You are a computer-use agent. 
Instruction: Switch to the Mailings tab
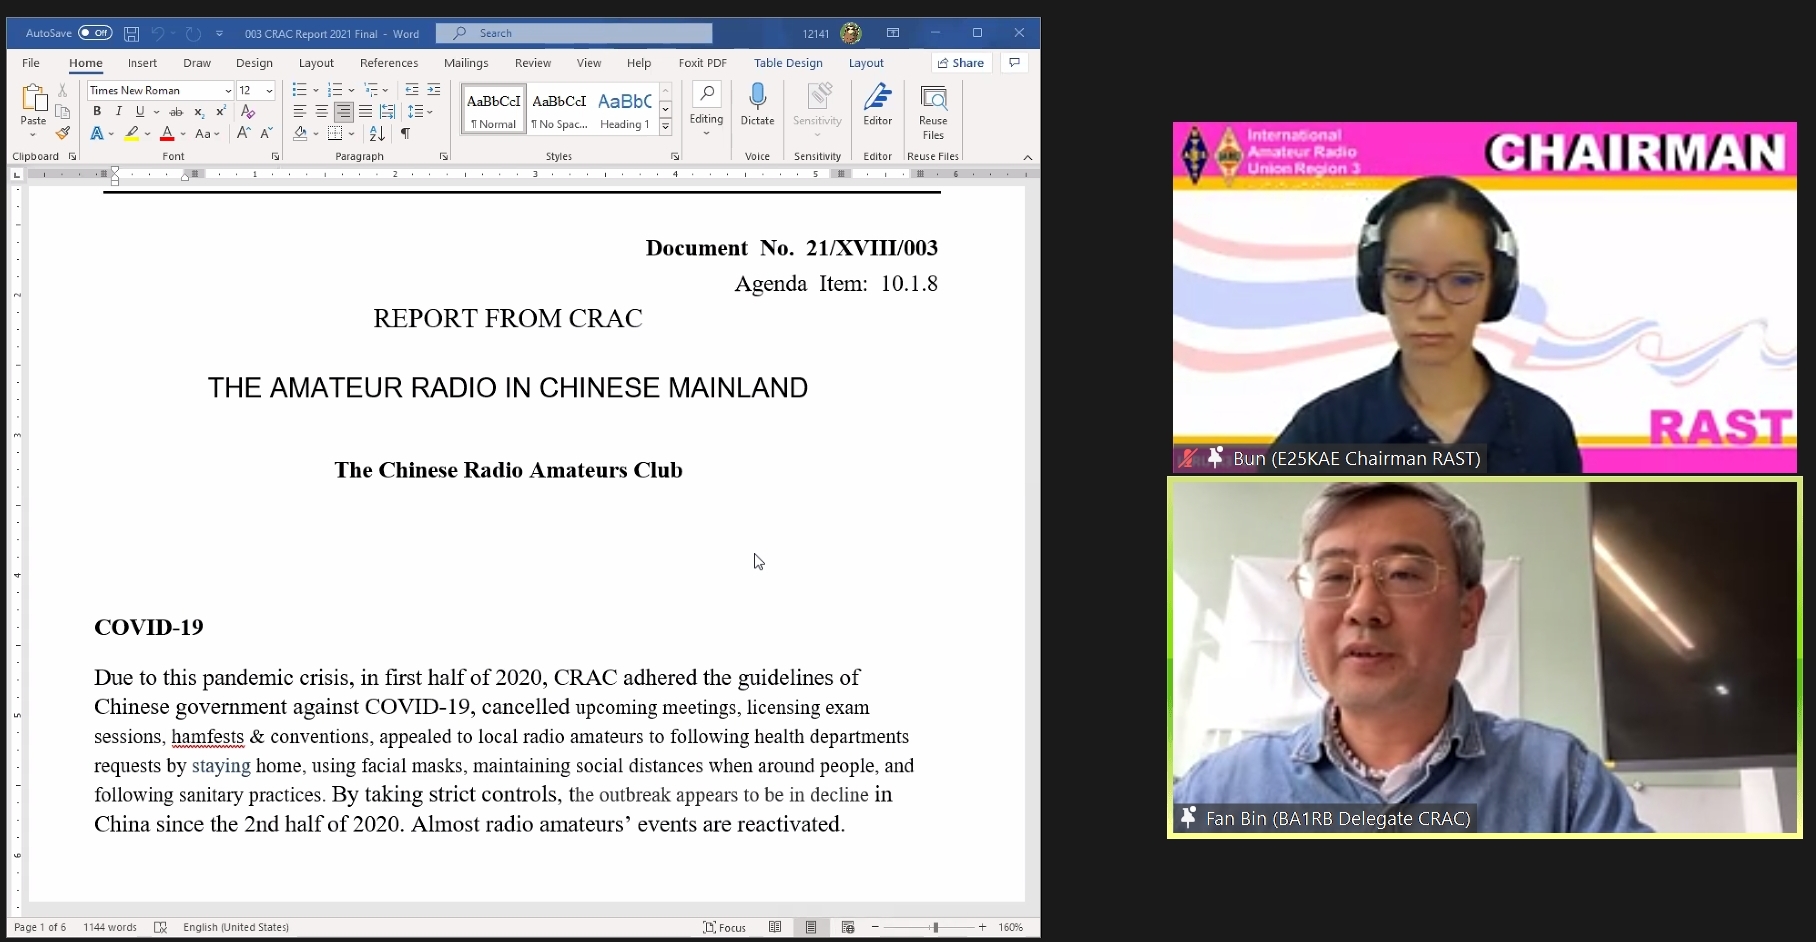[466, 62]
